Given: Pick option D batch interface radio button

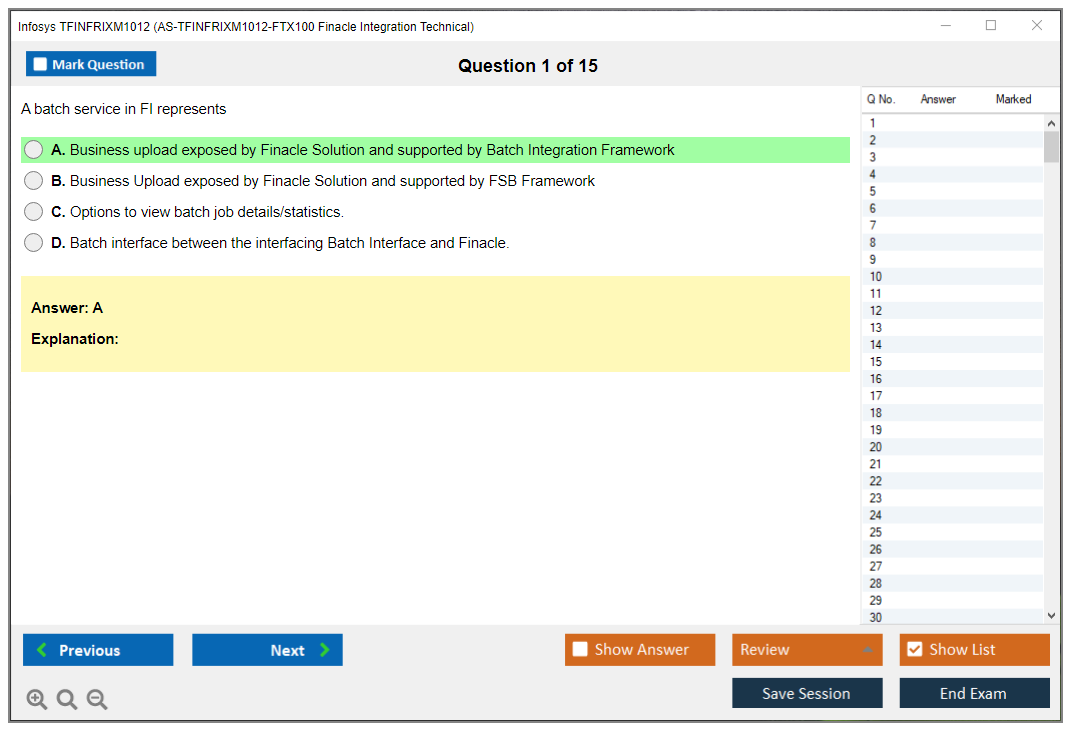Looking at the screenshot, I should pos(34,243).
